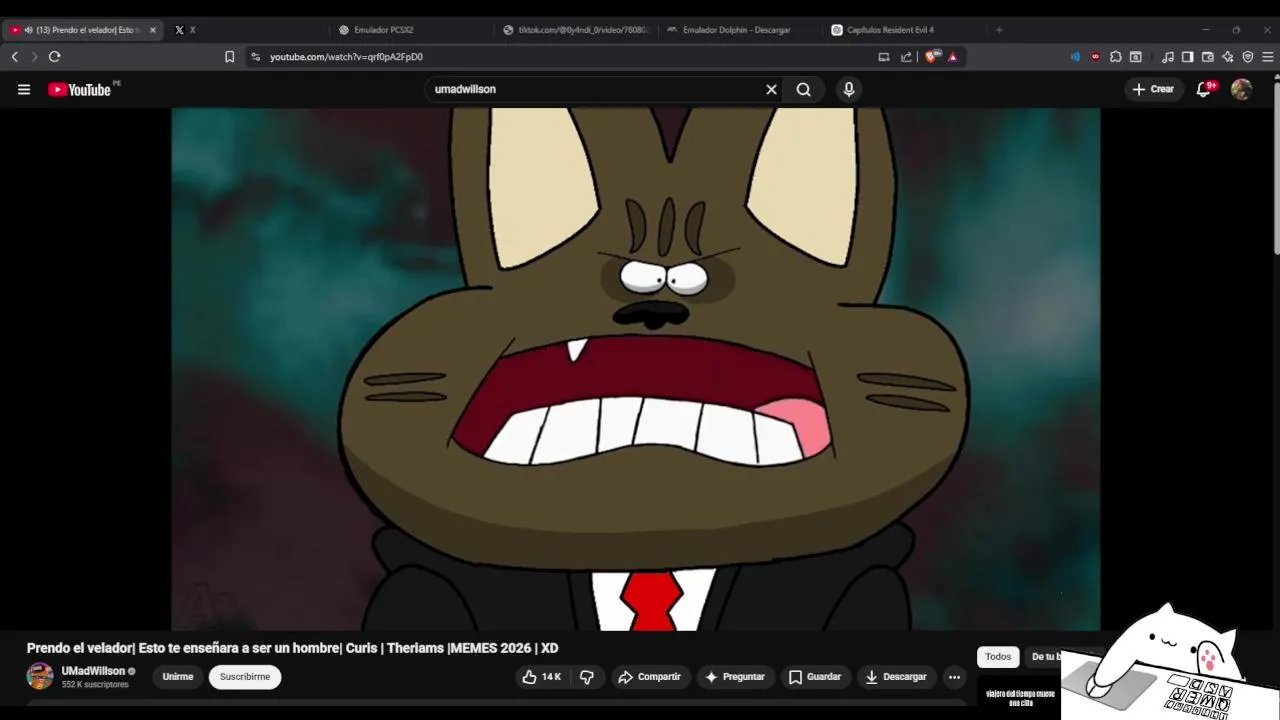Open the Brave VPN shield icon

pos(1248,57)
